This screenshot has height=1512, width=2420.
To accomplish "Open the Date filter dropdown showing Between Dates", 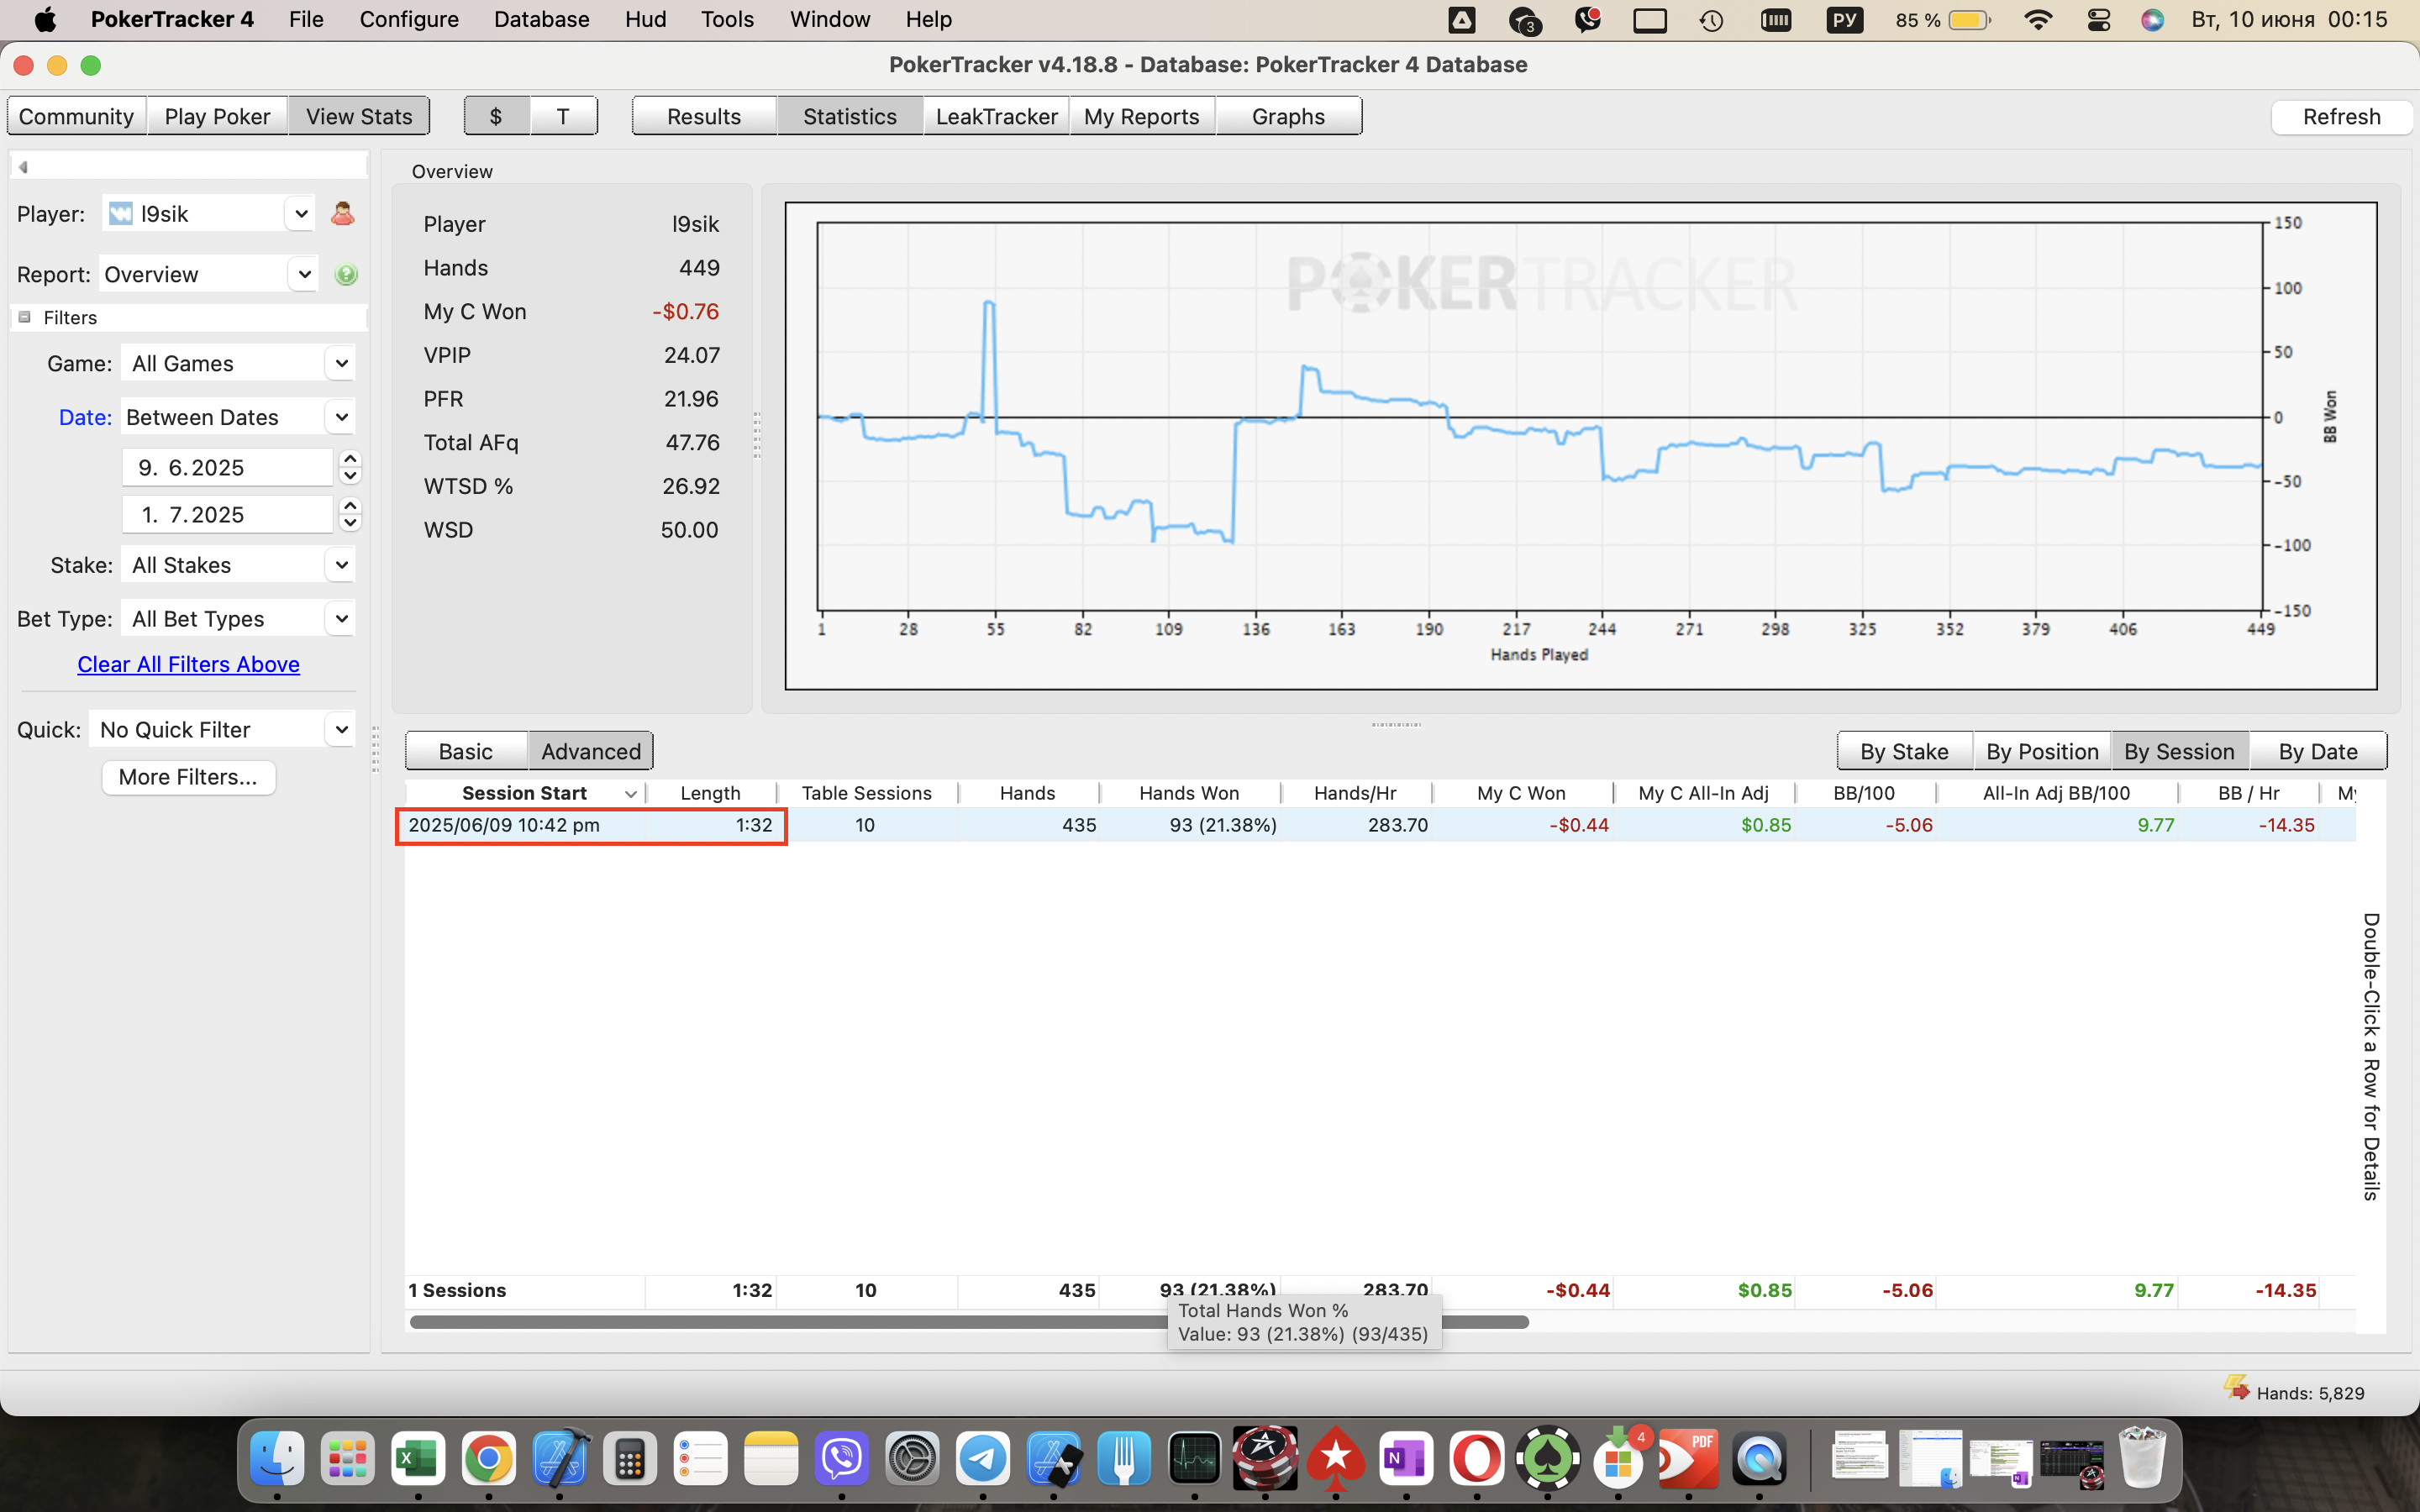I will [238, 417].
